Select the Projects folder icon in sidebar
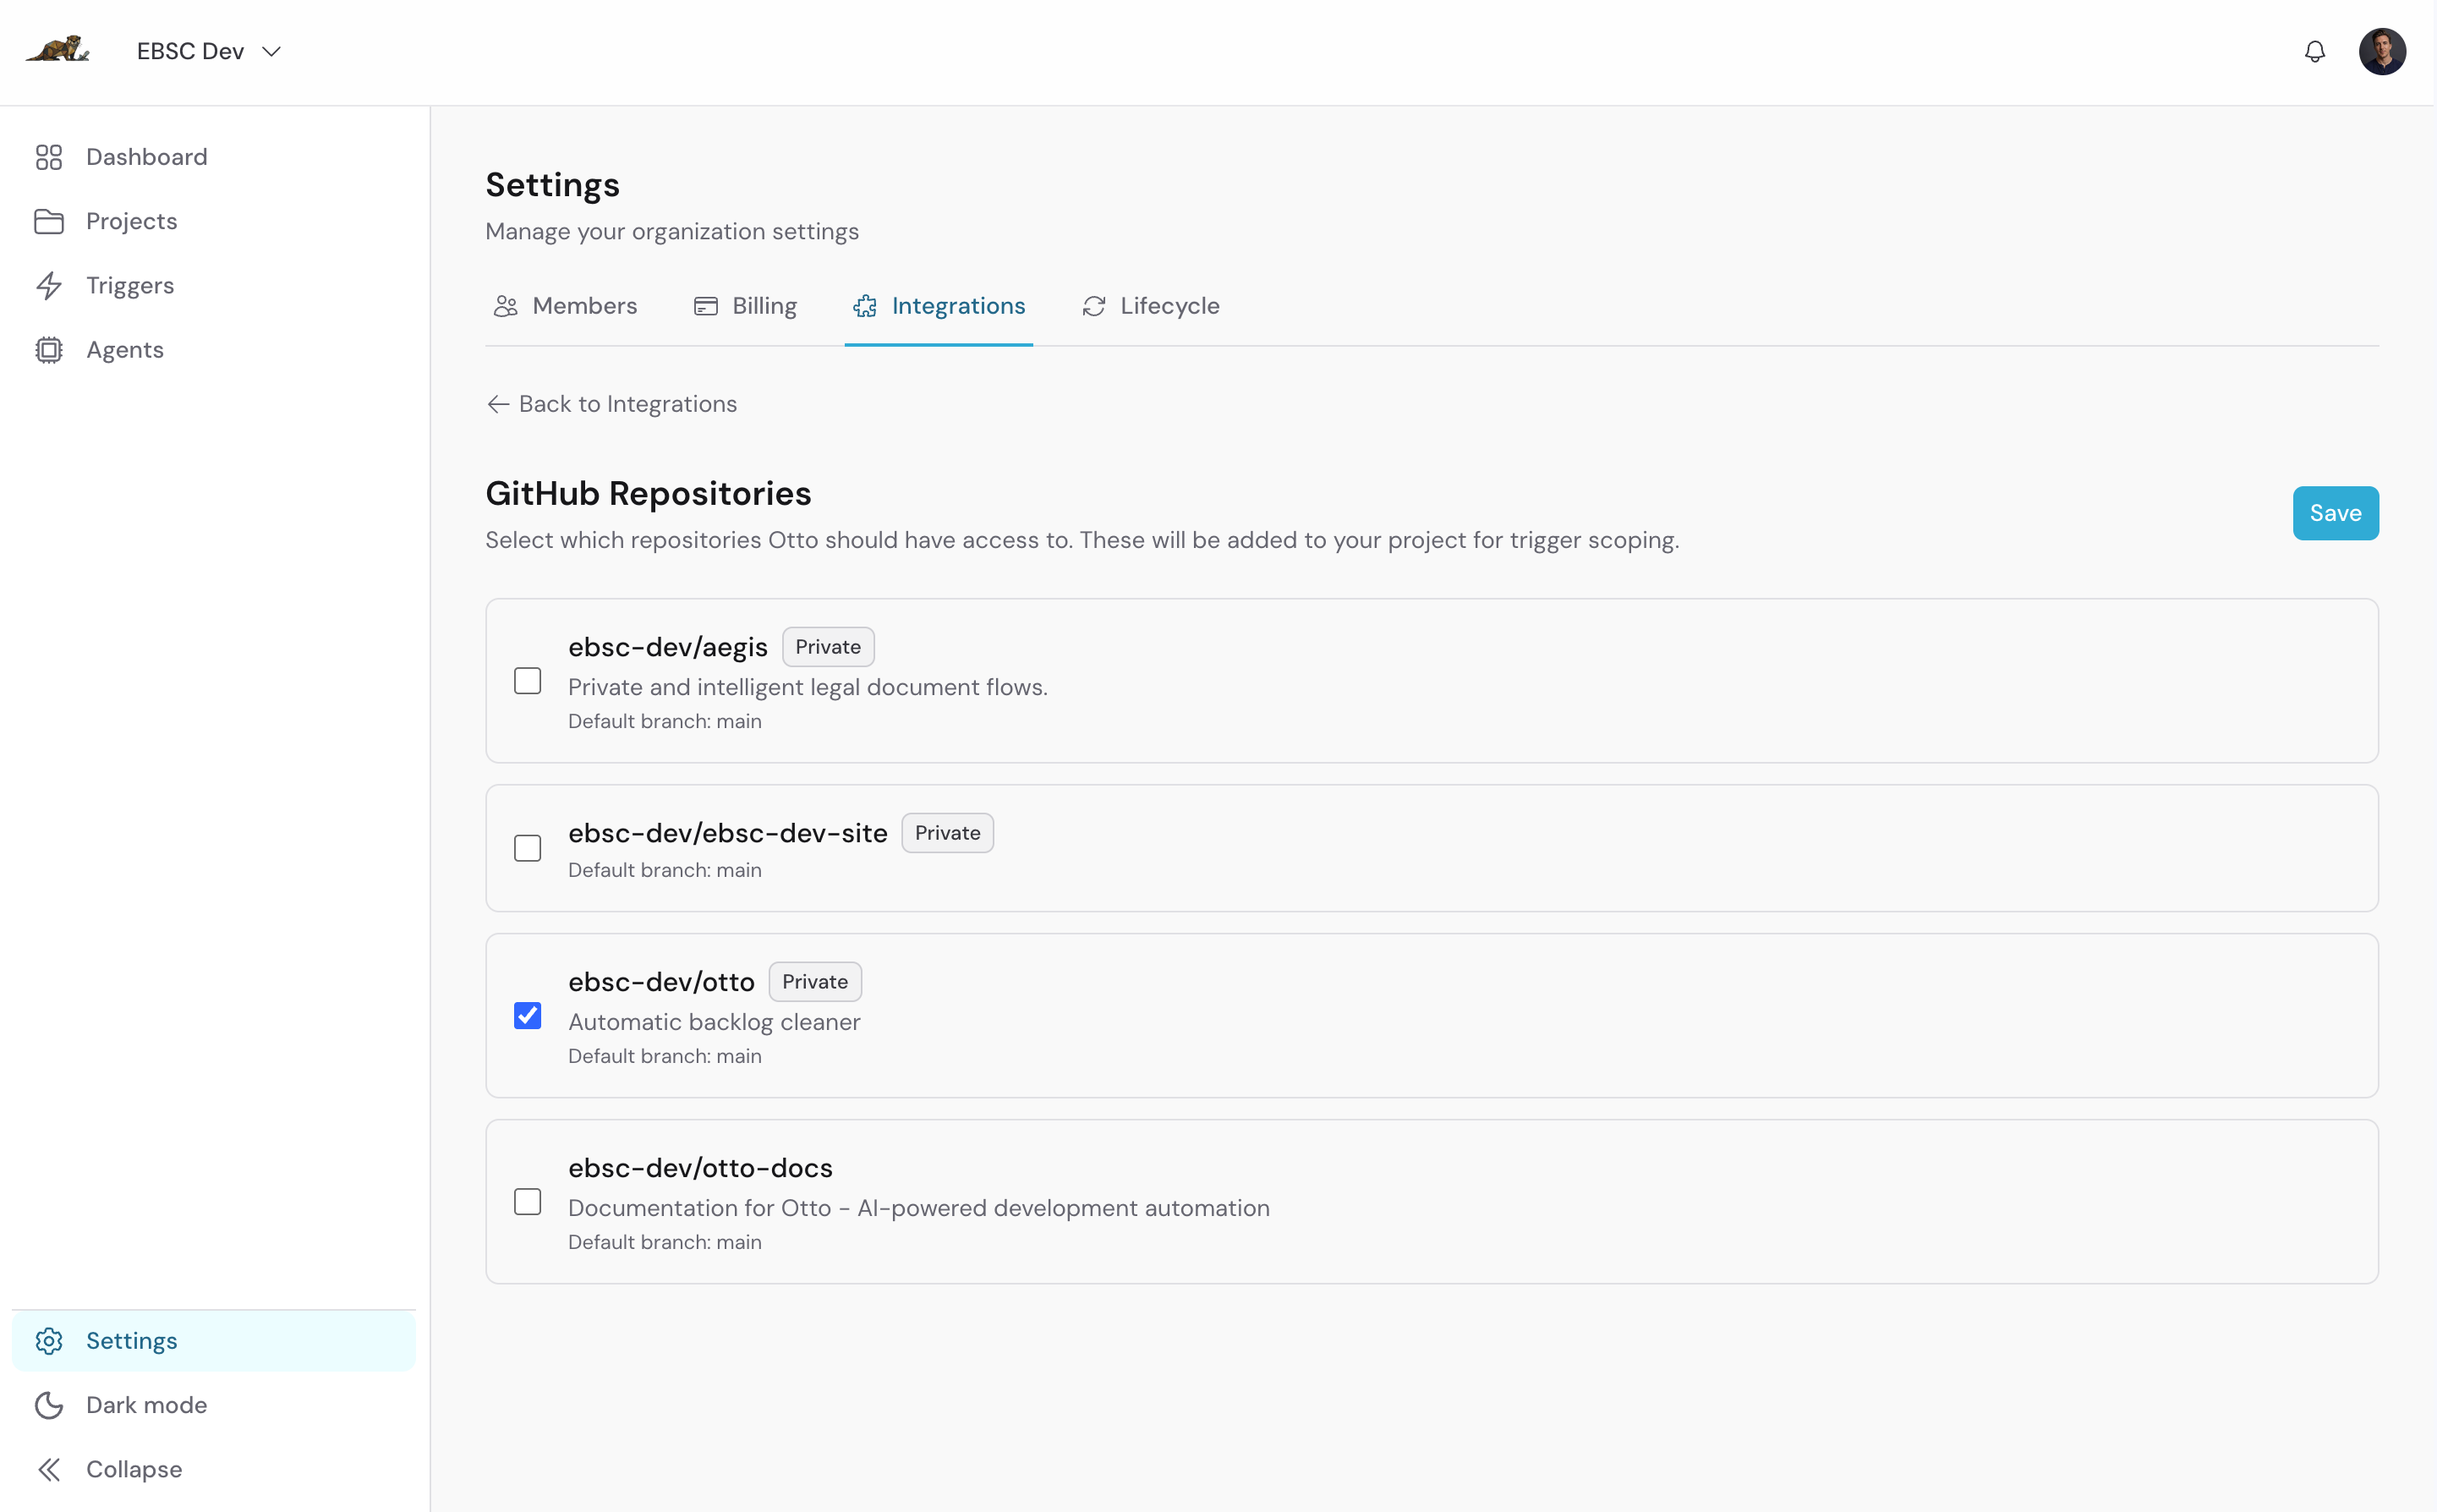 50,221
